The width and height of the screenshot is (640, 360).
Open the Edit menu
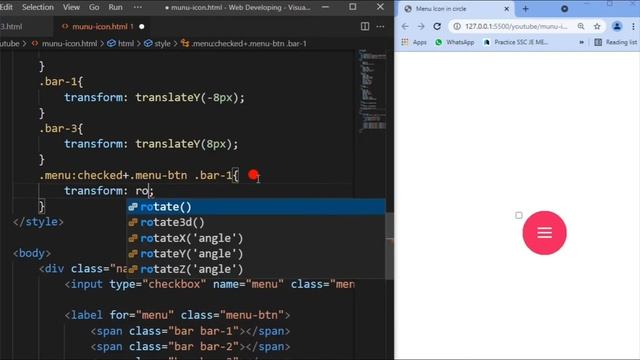6,7
